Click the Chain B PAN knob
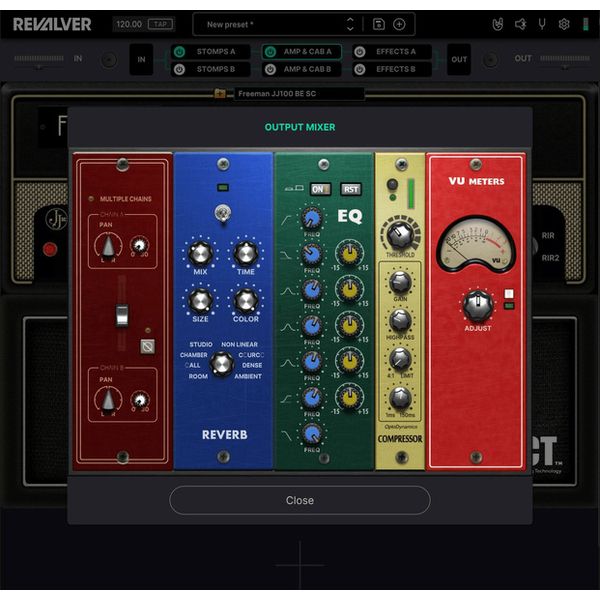The width and height of the screenshot is (600, 600). (108, 400)
